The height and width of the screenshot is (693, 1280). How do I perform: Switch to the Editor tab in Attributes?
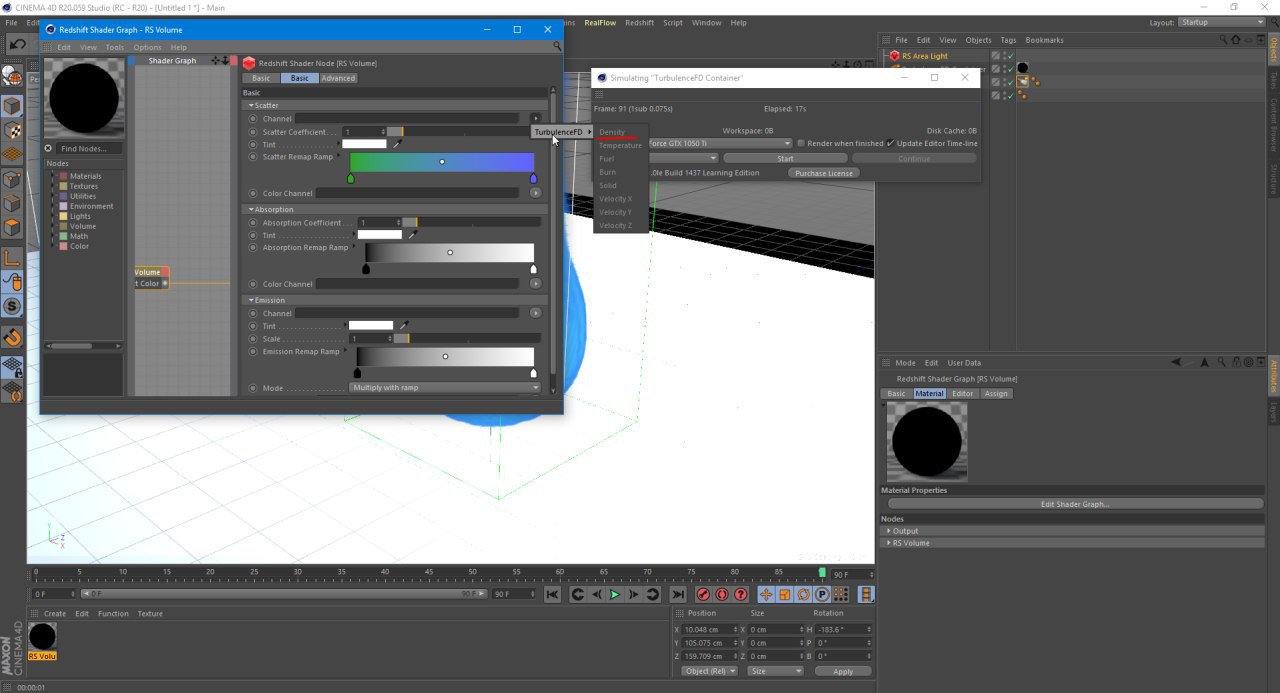point(963,394)
